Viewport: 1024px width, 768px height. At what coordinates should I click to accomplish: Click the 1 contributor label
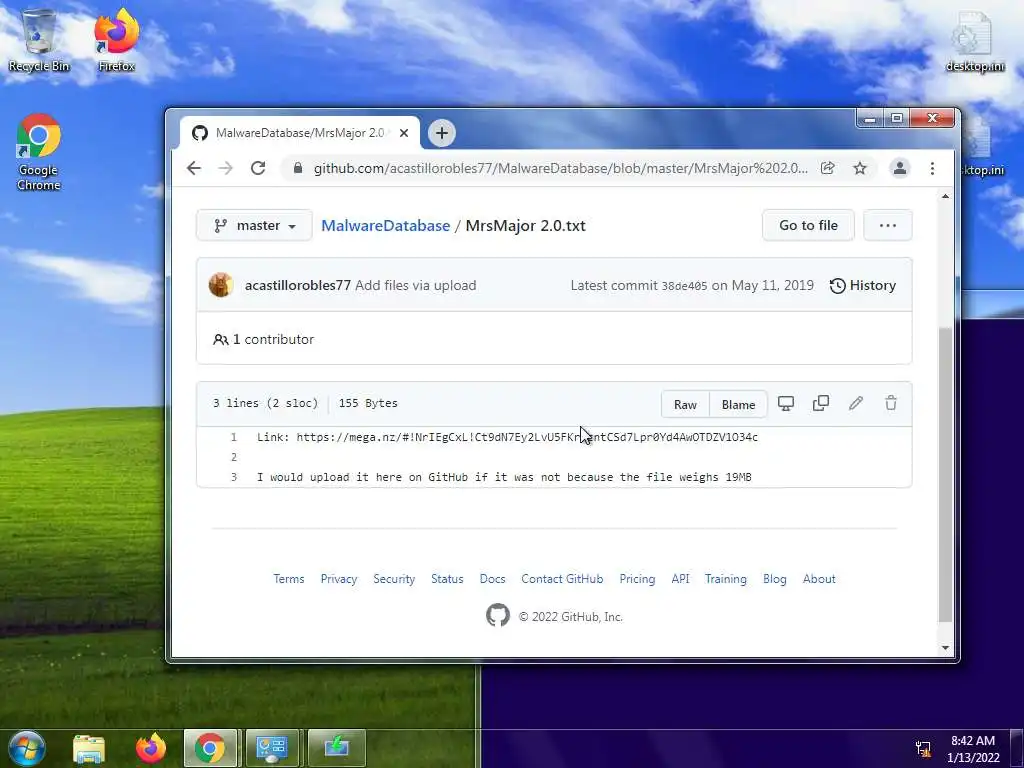(x=264, y=340)
